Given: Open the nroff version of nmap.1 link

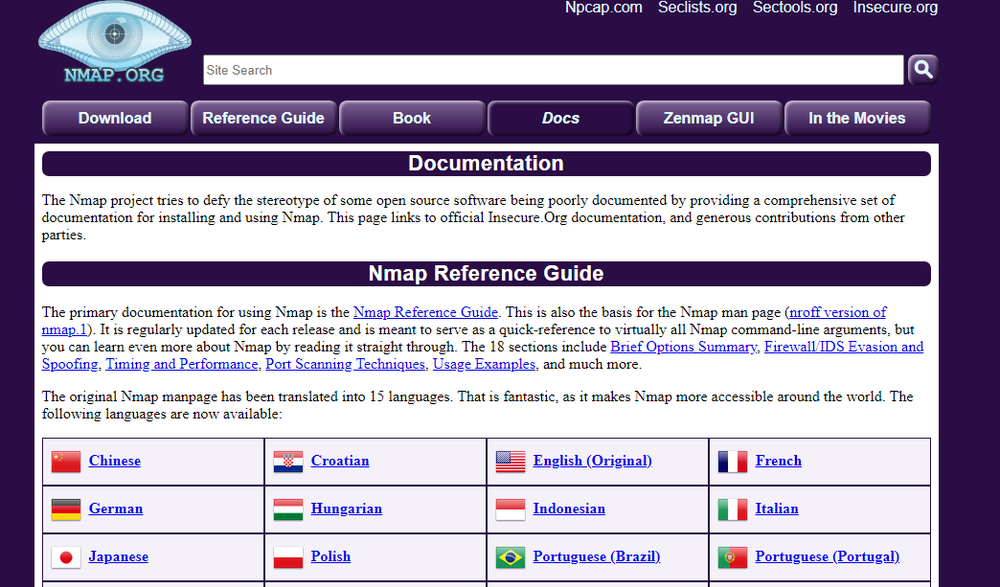Looking at the screenshot, I should point(837,312).
